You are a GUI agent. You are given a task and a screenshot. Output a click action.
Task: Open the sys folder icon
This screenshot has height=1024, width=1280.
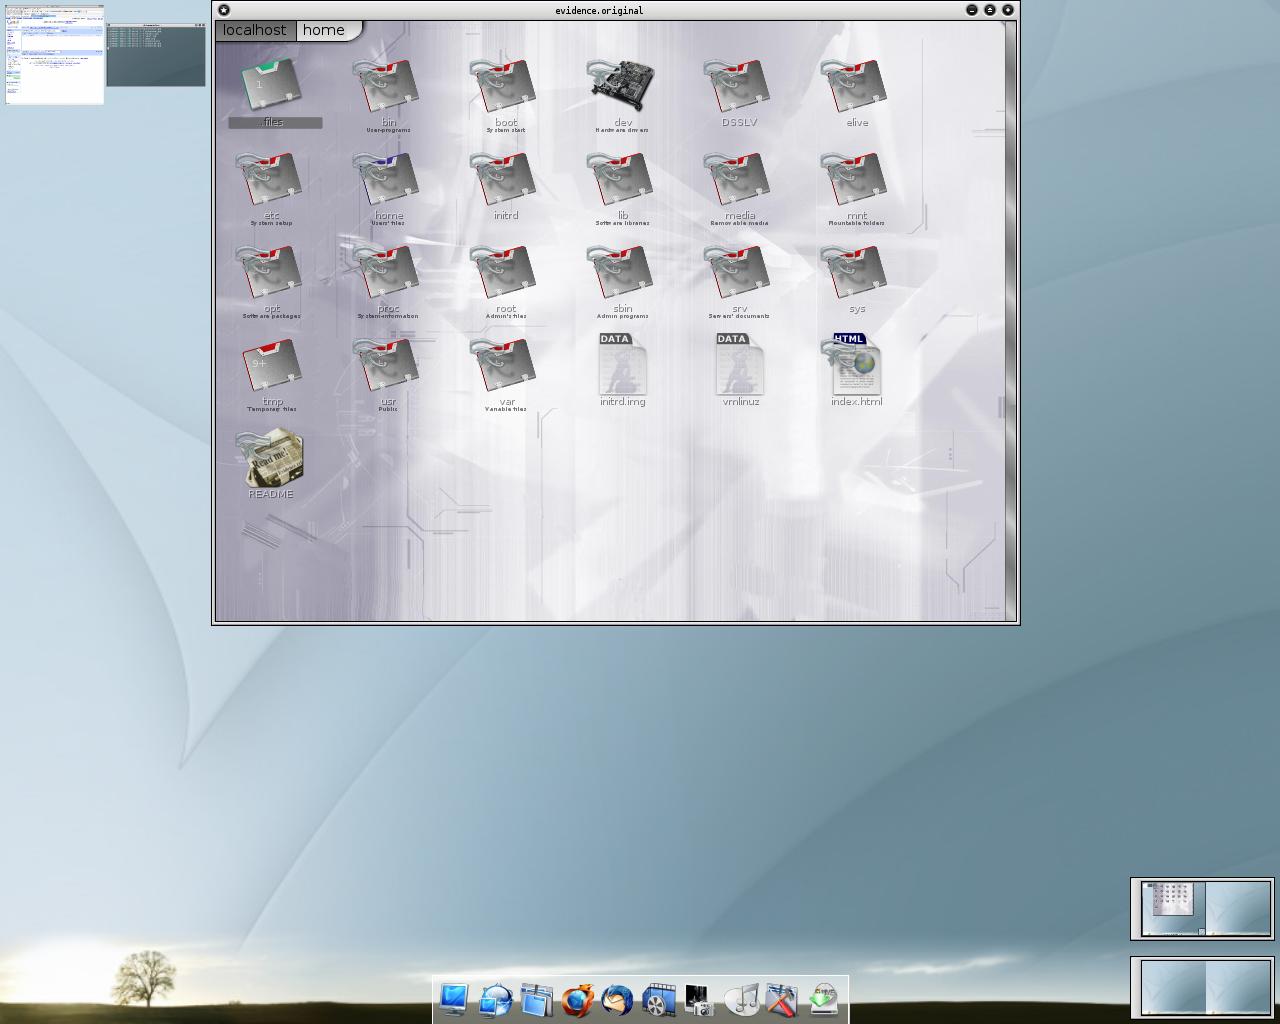tap(854, 273)
